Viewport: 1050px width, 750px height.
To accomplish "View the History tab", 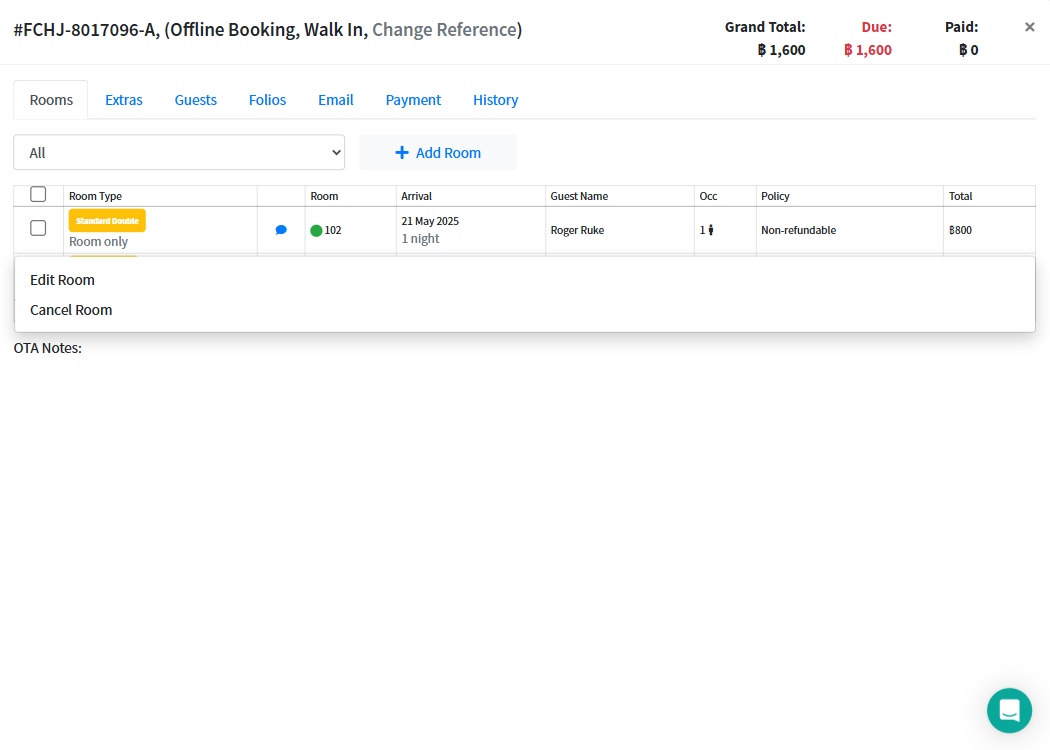I will (x=495, y=100).
